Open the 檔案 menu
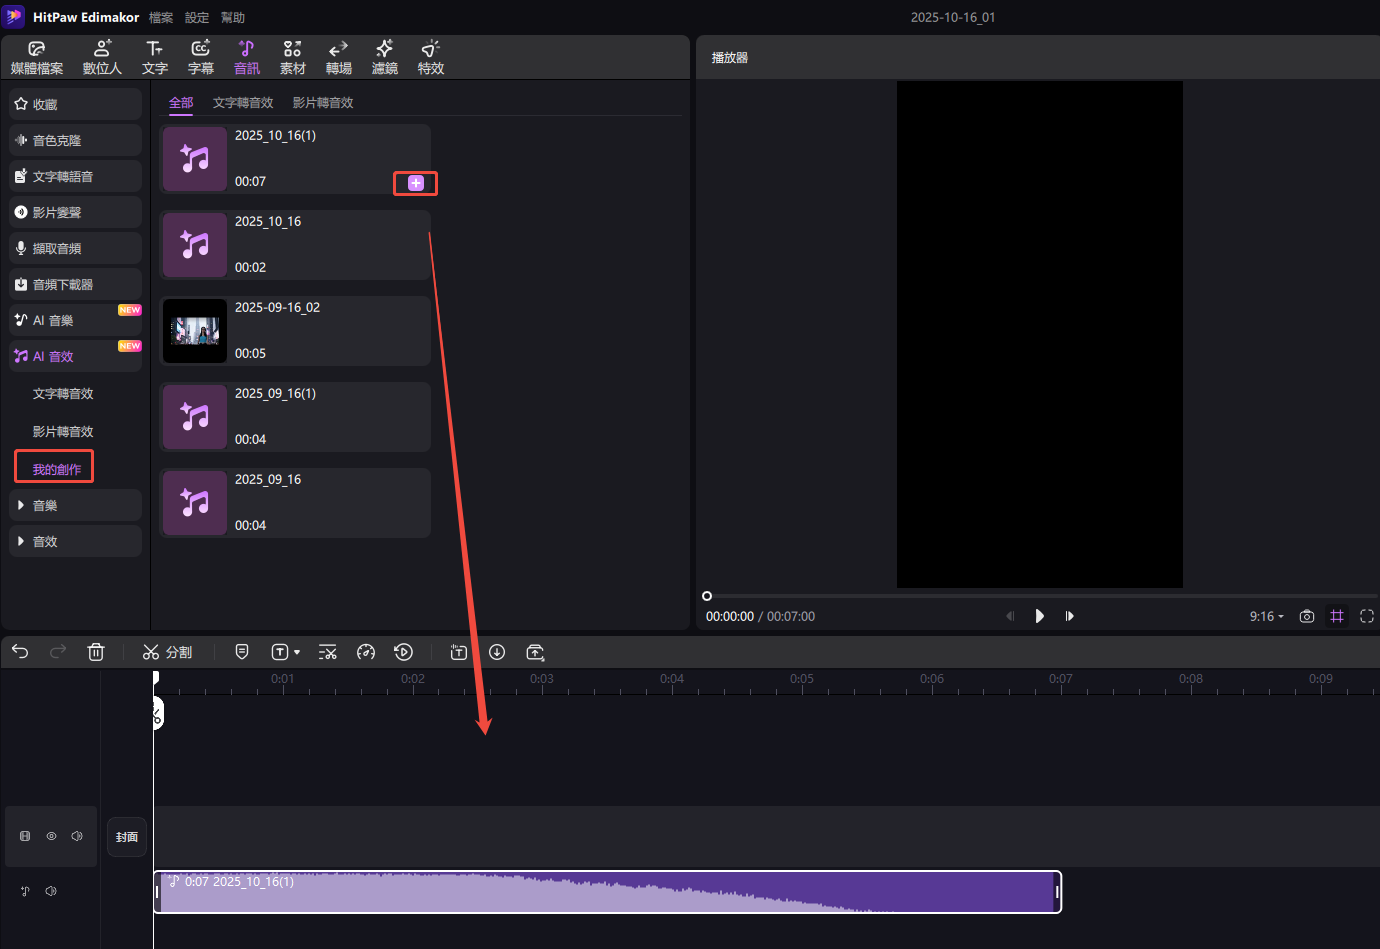1380x949 pixels. point(161,18)
